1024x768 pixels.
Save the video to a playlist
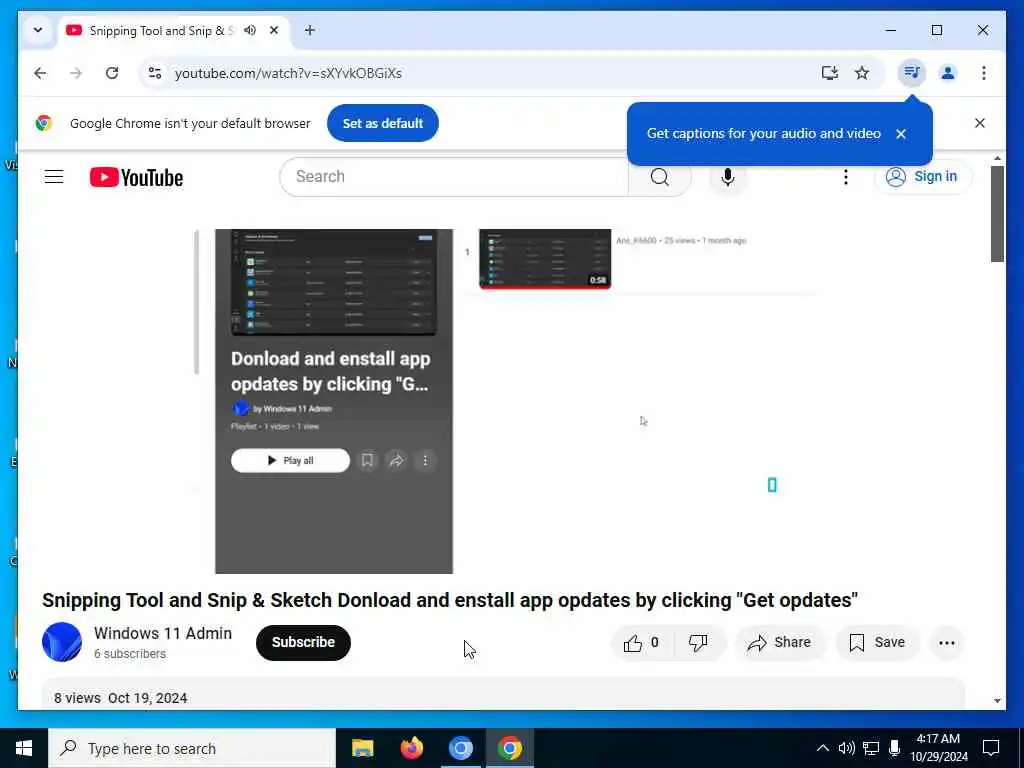[x=877, y=643]
